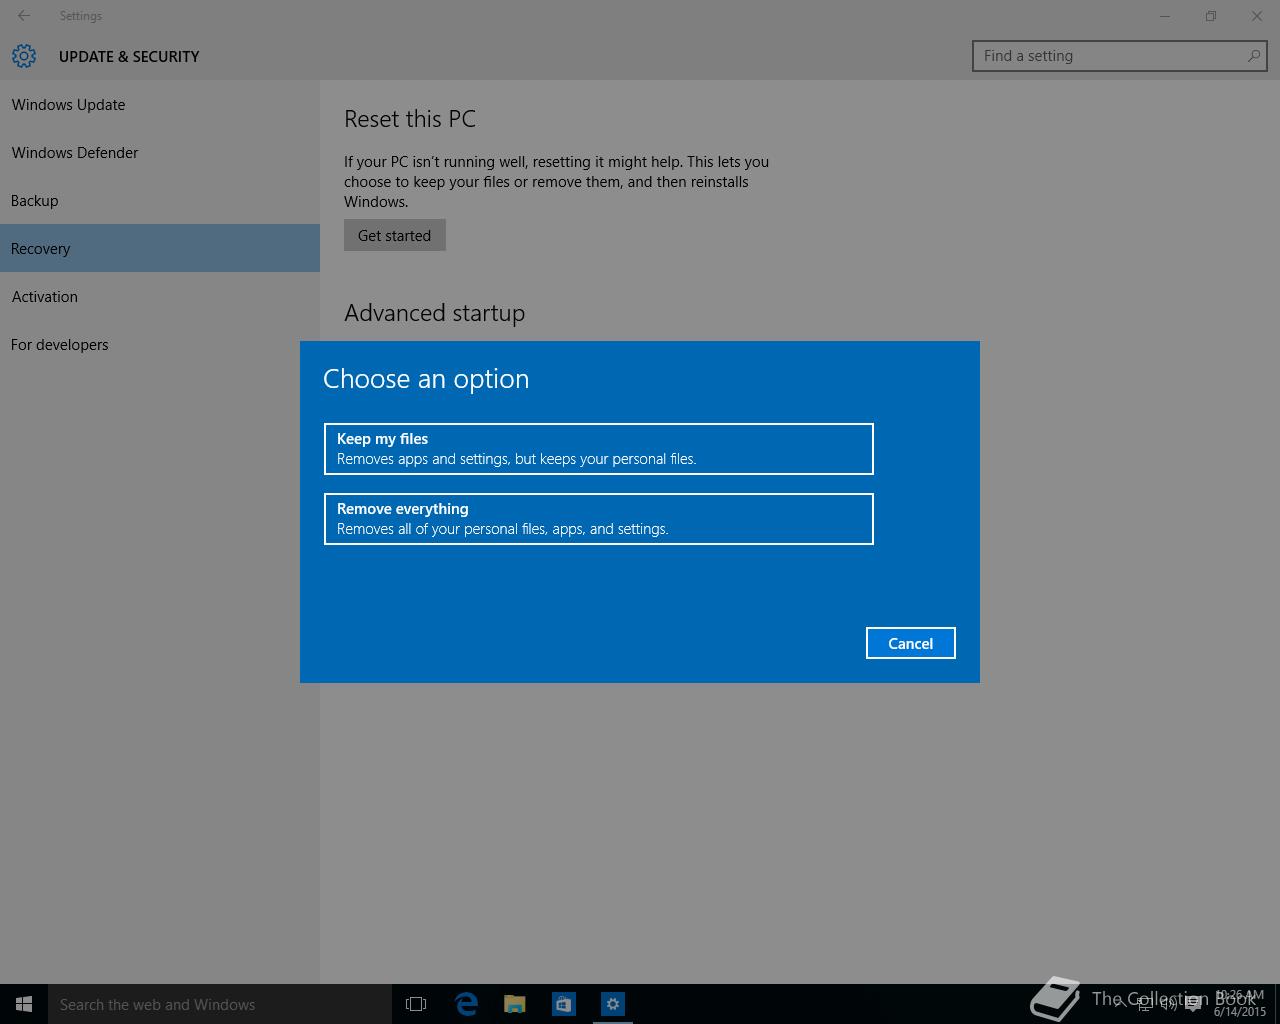Click the Update & Security gear icon
The width and height of the screenshot is (1280, 1024).
(x=24, y=56)
